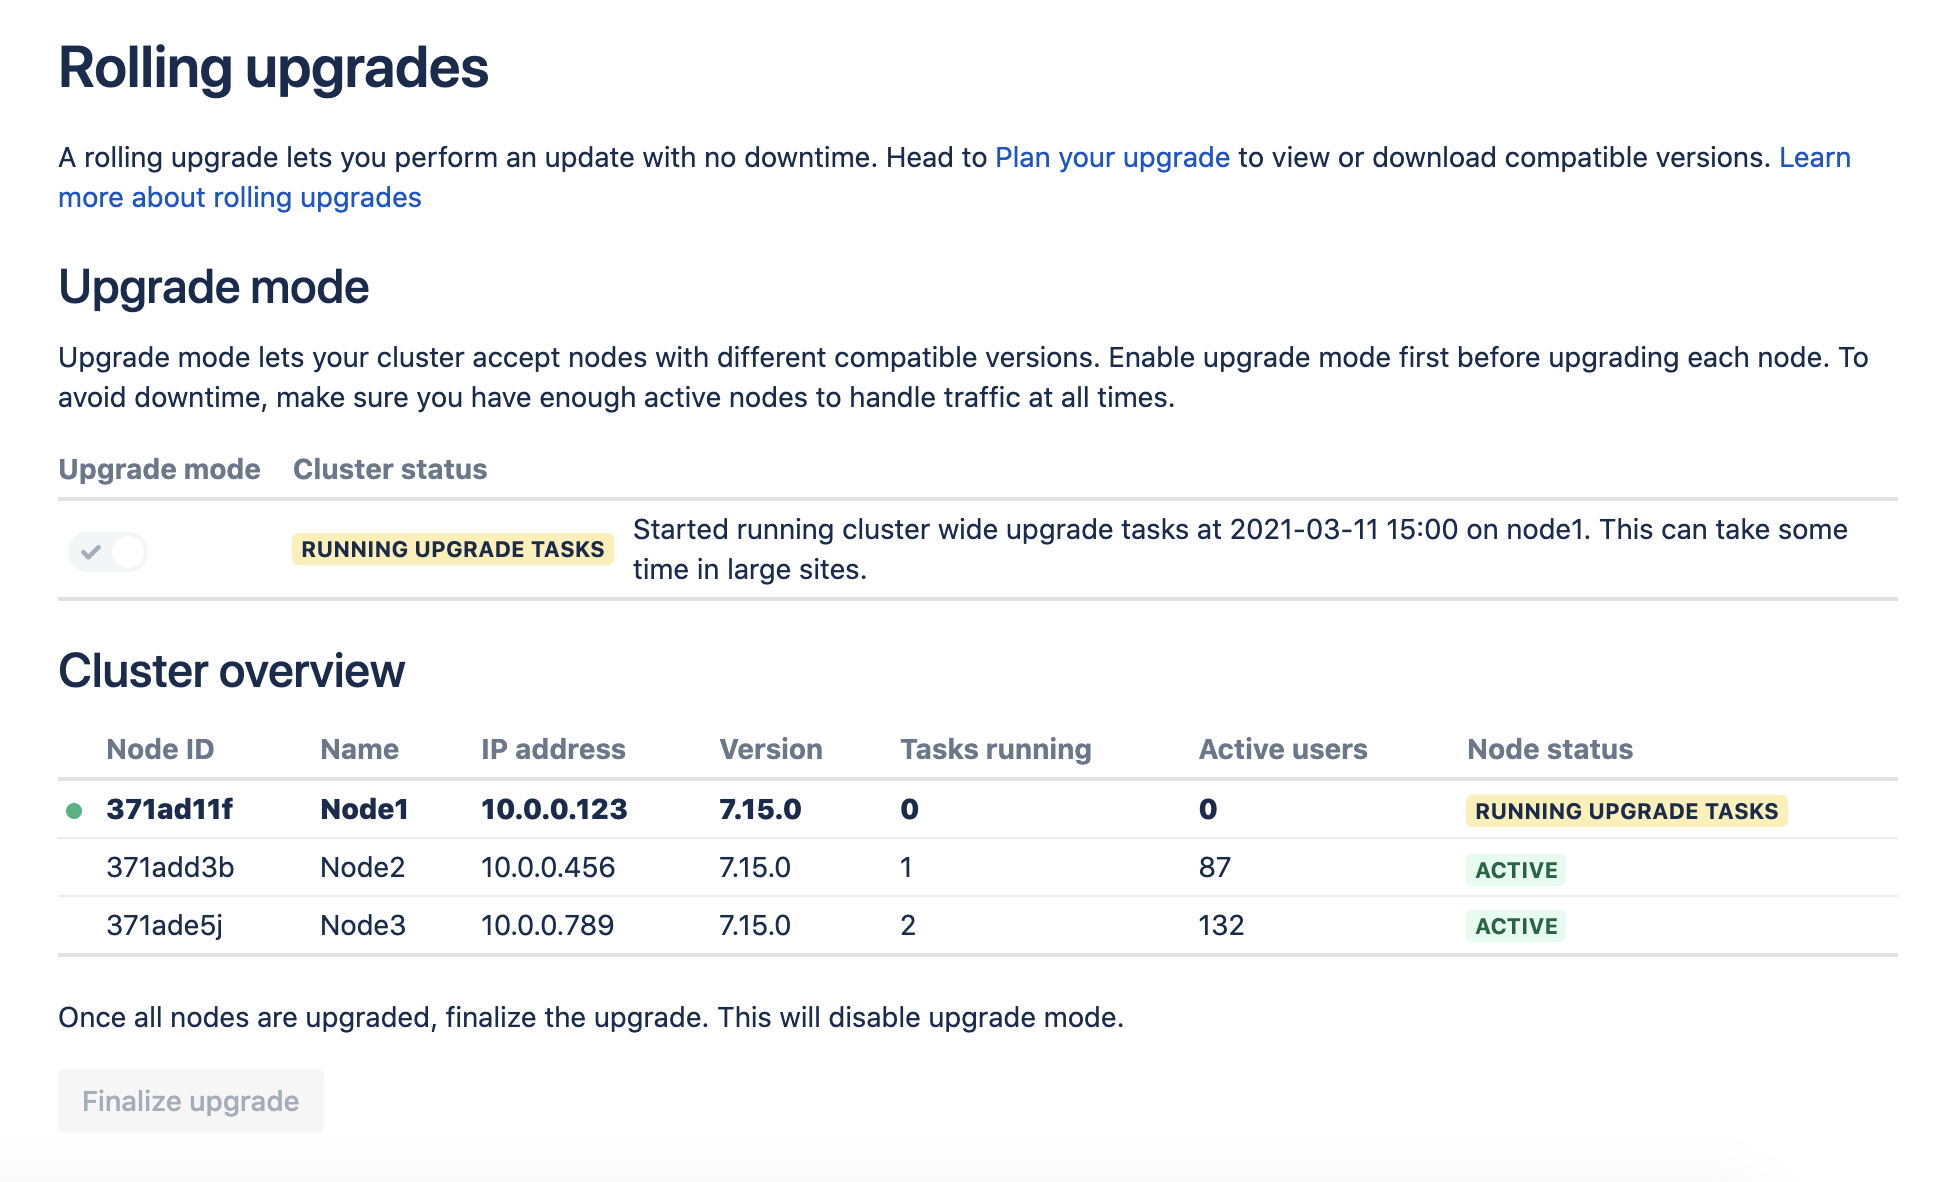The height and width of the screenshot is (1182, 1960).
Task: Open Learn more about rolling upgrades link
Action: [240, 198]
